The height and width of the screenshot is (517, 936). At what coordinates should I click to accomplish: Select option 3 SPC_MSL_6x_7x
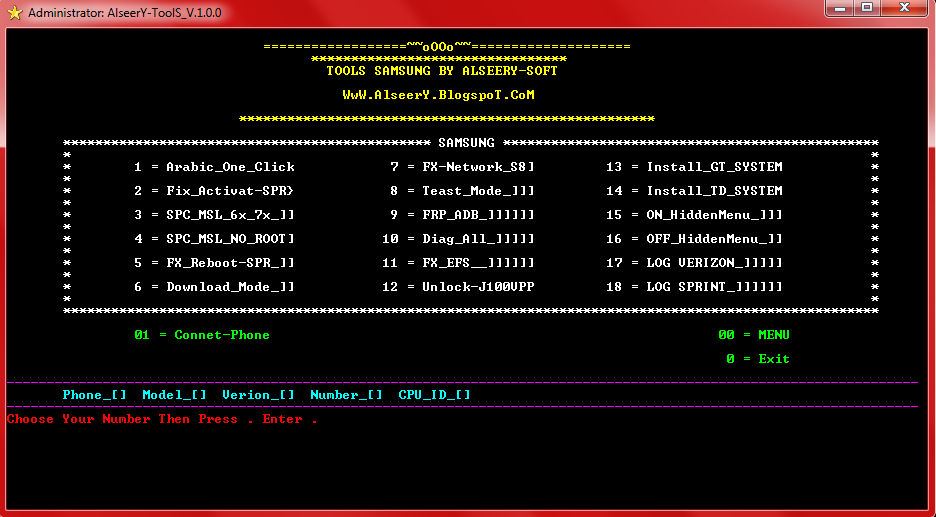(x=214, y=215)
